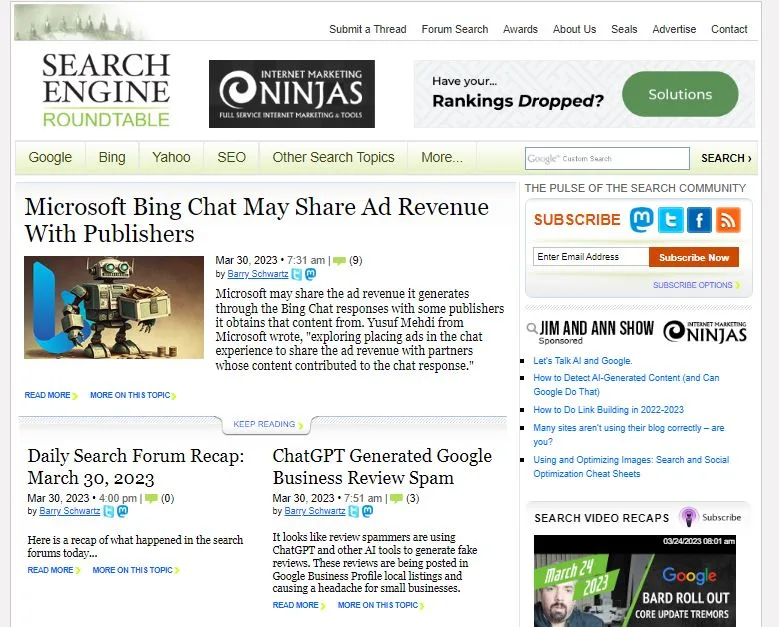
Task: Focus the Enter Email Address field
Action: tap(591, 257)
